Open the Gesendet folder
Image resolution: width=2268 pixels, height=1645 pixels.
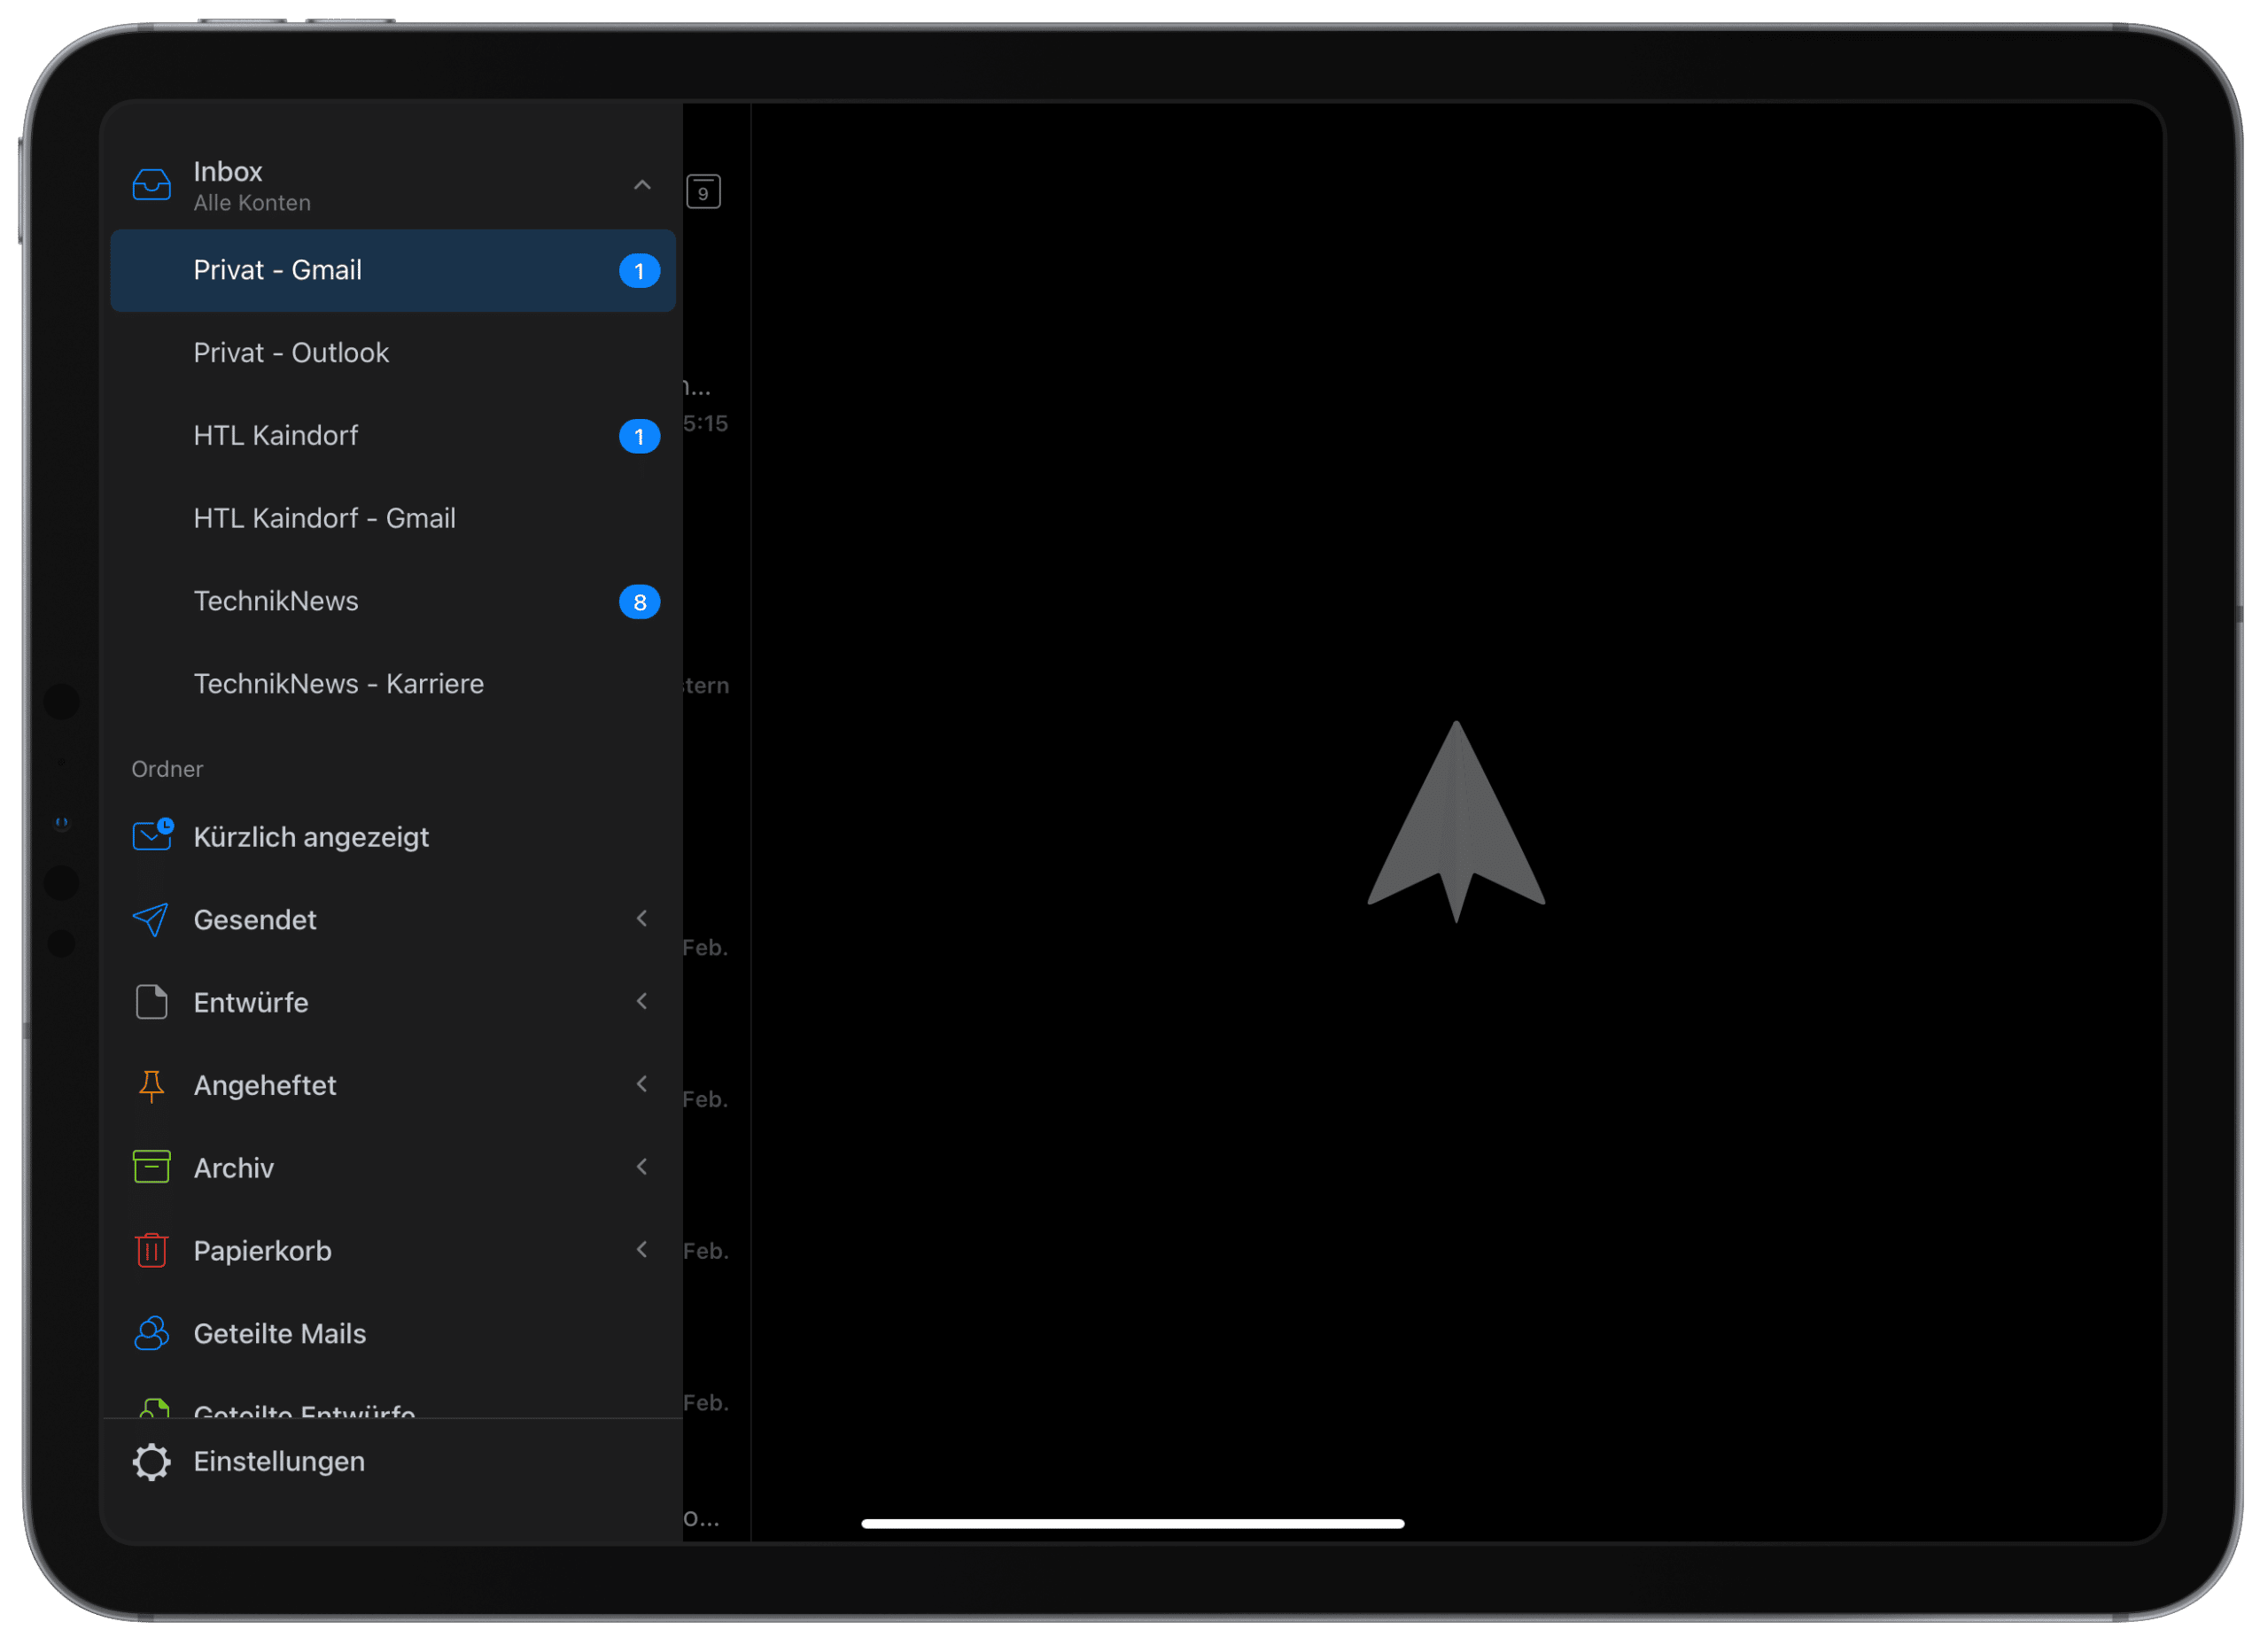(393, 920)
